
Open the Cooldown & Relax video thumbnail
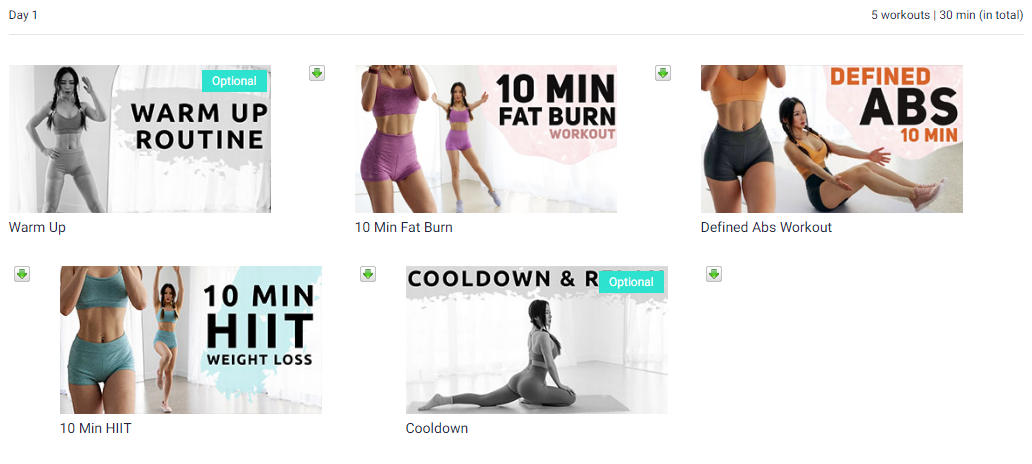pyautogui.click(x=536, y=340)
